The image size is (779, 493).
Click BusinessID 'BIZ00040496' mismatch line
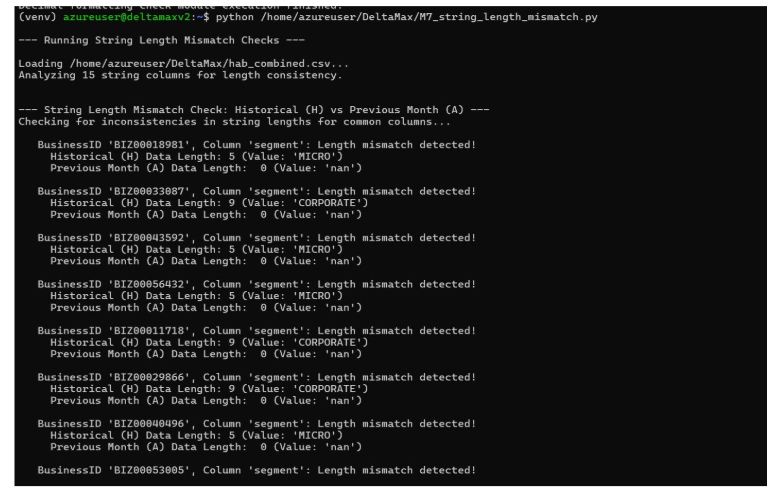pos(256,424)
